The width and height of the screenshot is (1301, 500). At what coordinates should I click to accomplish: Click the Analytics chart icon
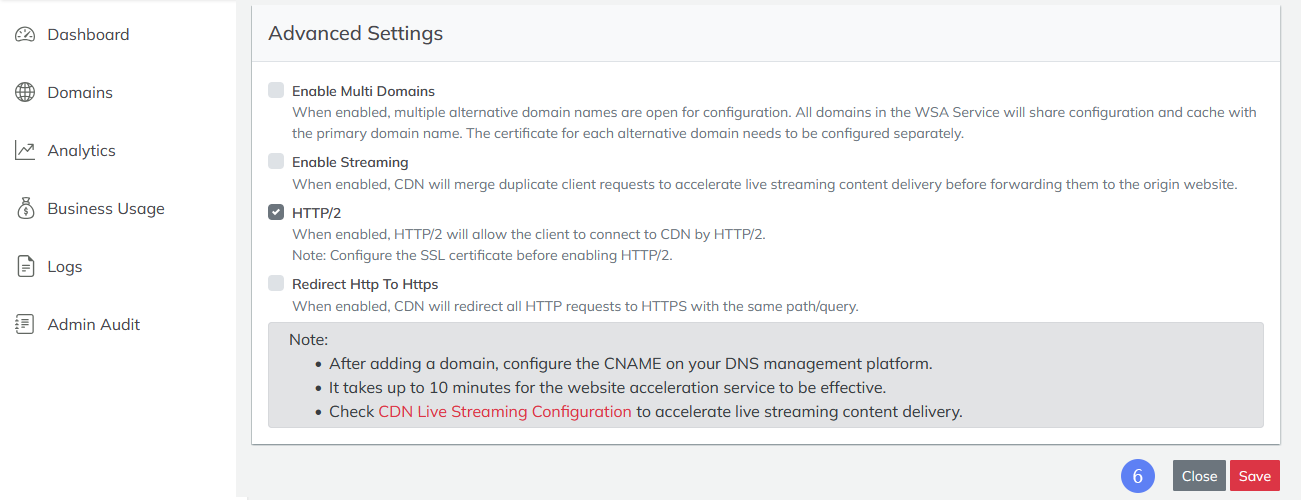pyautogui.click(x=25, y=151)
